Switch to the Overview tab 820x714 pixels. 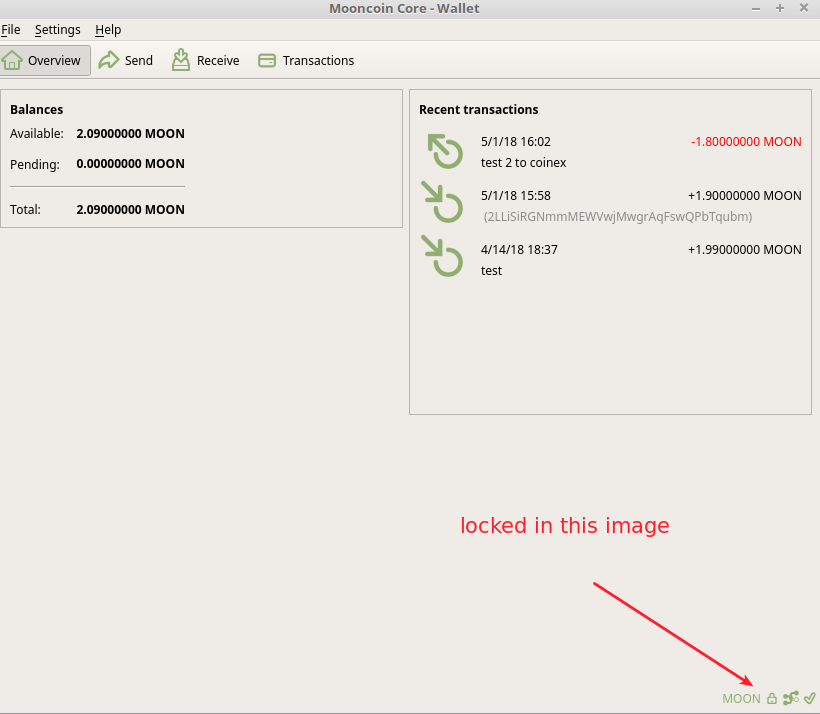click(45, 61)
